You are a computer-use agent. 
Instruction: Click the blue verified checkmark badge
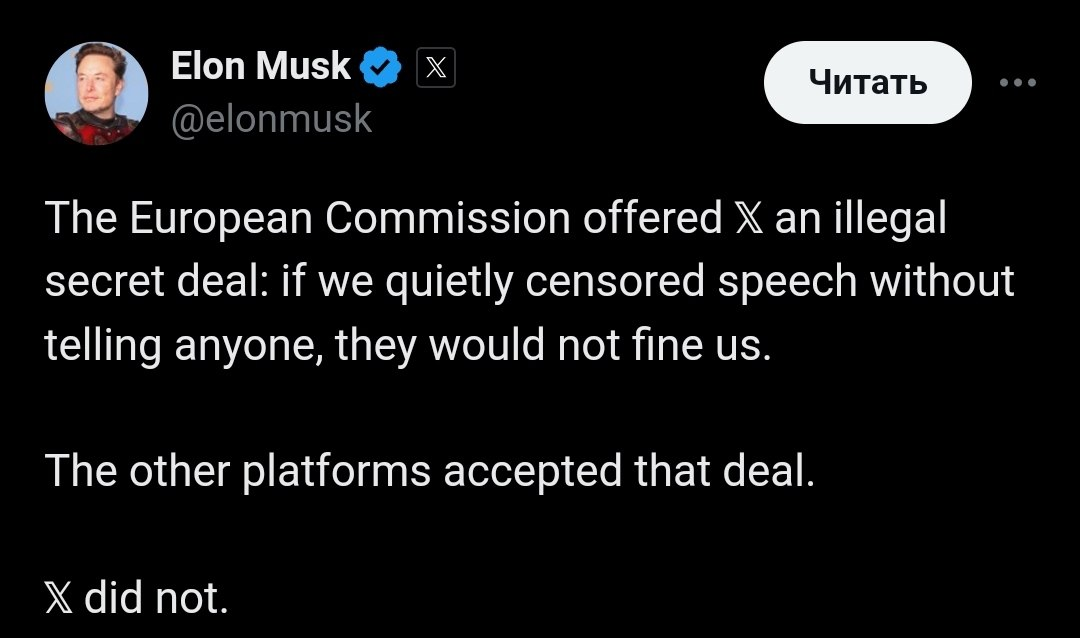pyautogui.click(x=382, y=68)
